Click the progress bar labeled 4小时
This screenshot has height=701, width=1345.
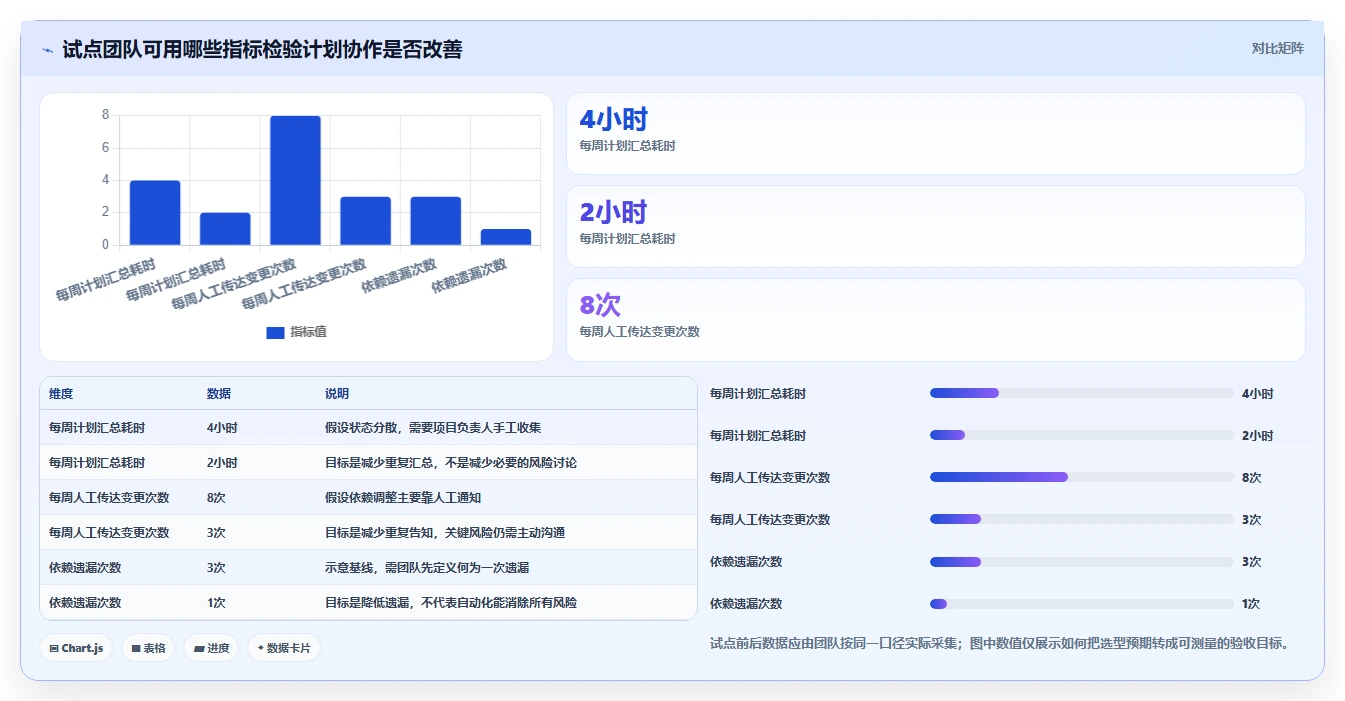coord(1081,393)
